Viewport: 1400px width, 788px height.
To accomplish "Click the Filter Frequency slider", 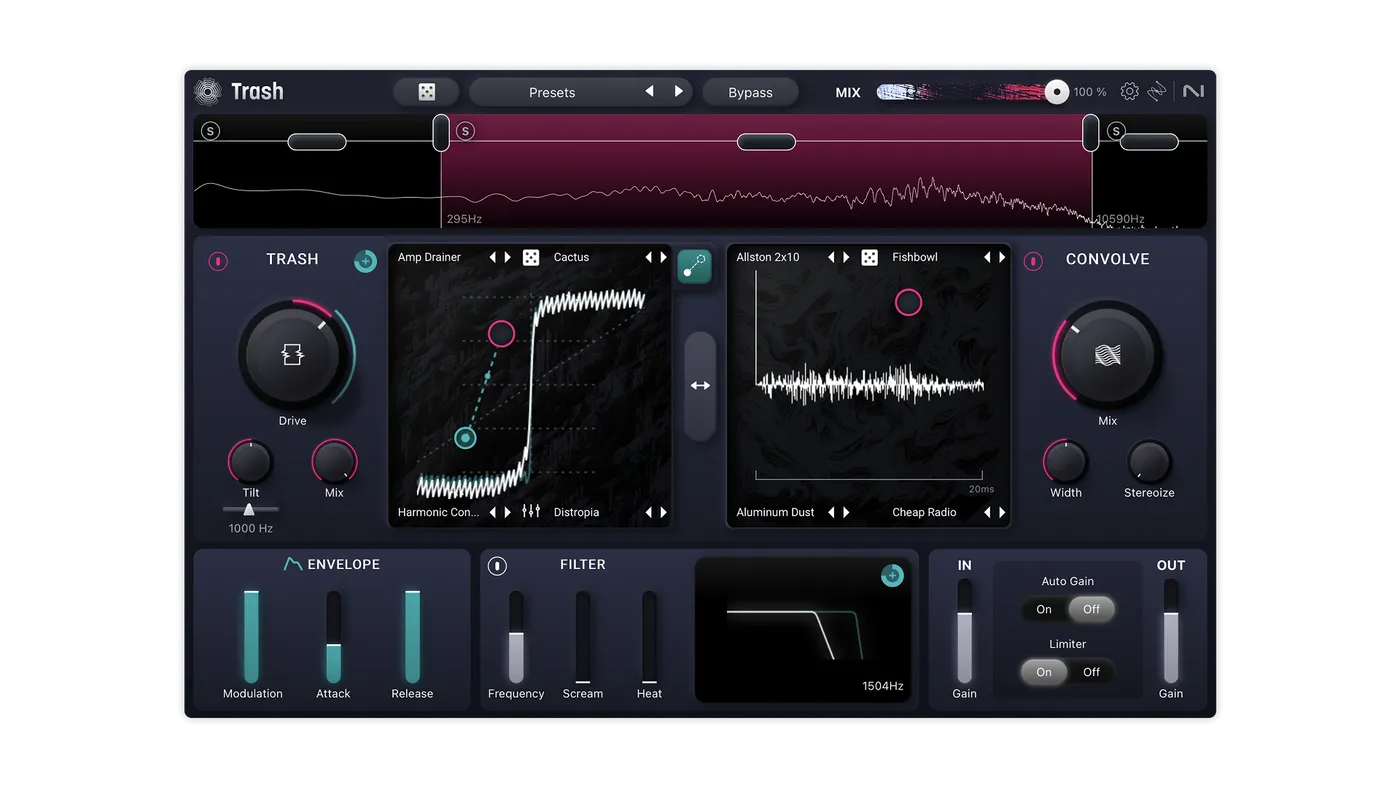I will [x=516, y=637].
